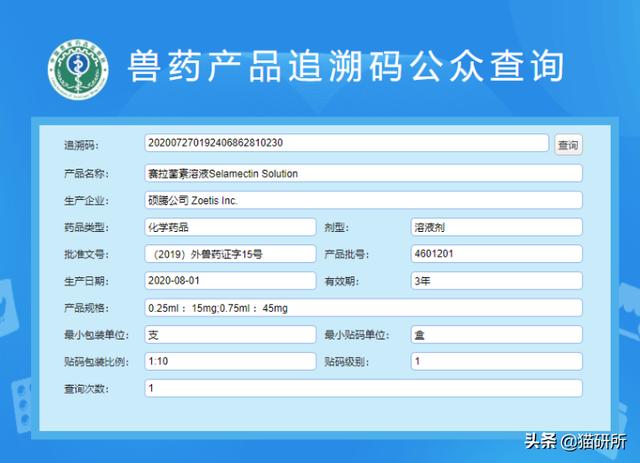Select the 生产日期 field showing 2020-08-01
Screen dimensions: 640x463
tap(230, 281)
